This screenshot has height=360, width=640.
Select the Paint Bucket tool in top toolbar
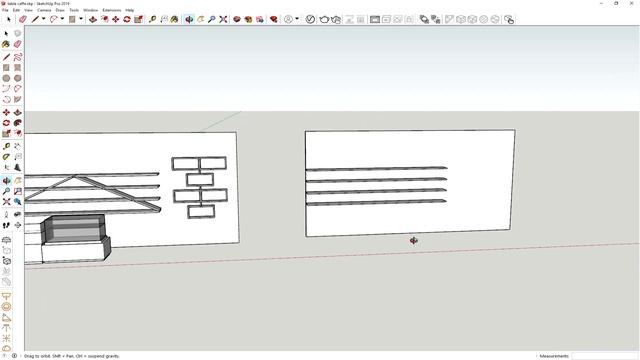[175, 19]
